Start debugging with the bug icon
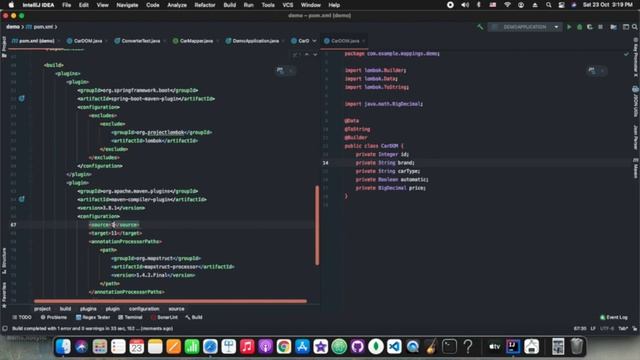This screenshot has height=360, width=640. point(579,27)
